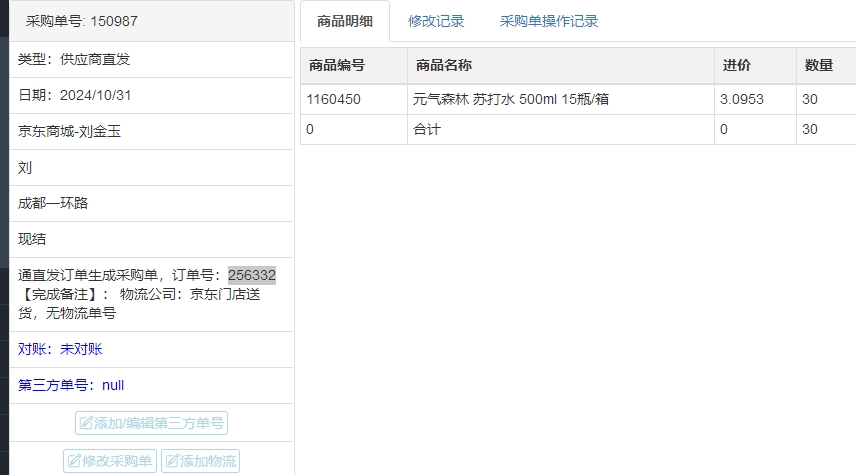Open the 修改记录 tab
Viewport: 856px width, 475px height.
436,21
